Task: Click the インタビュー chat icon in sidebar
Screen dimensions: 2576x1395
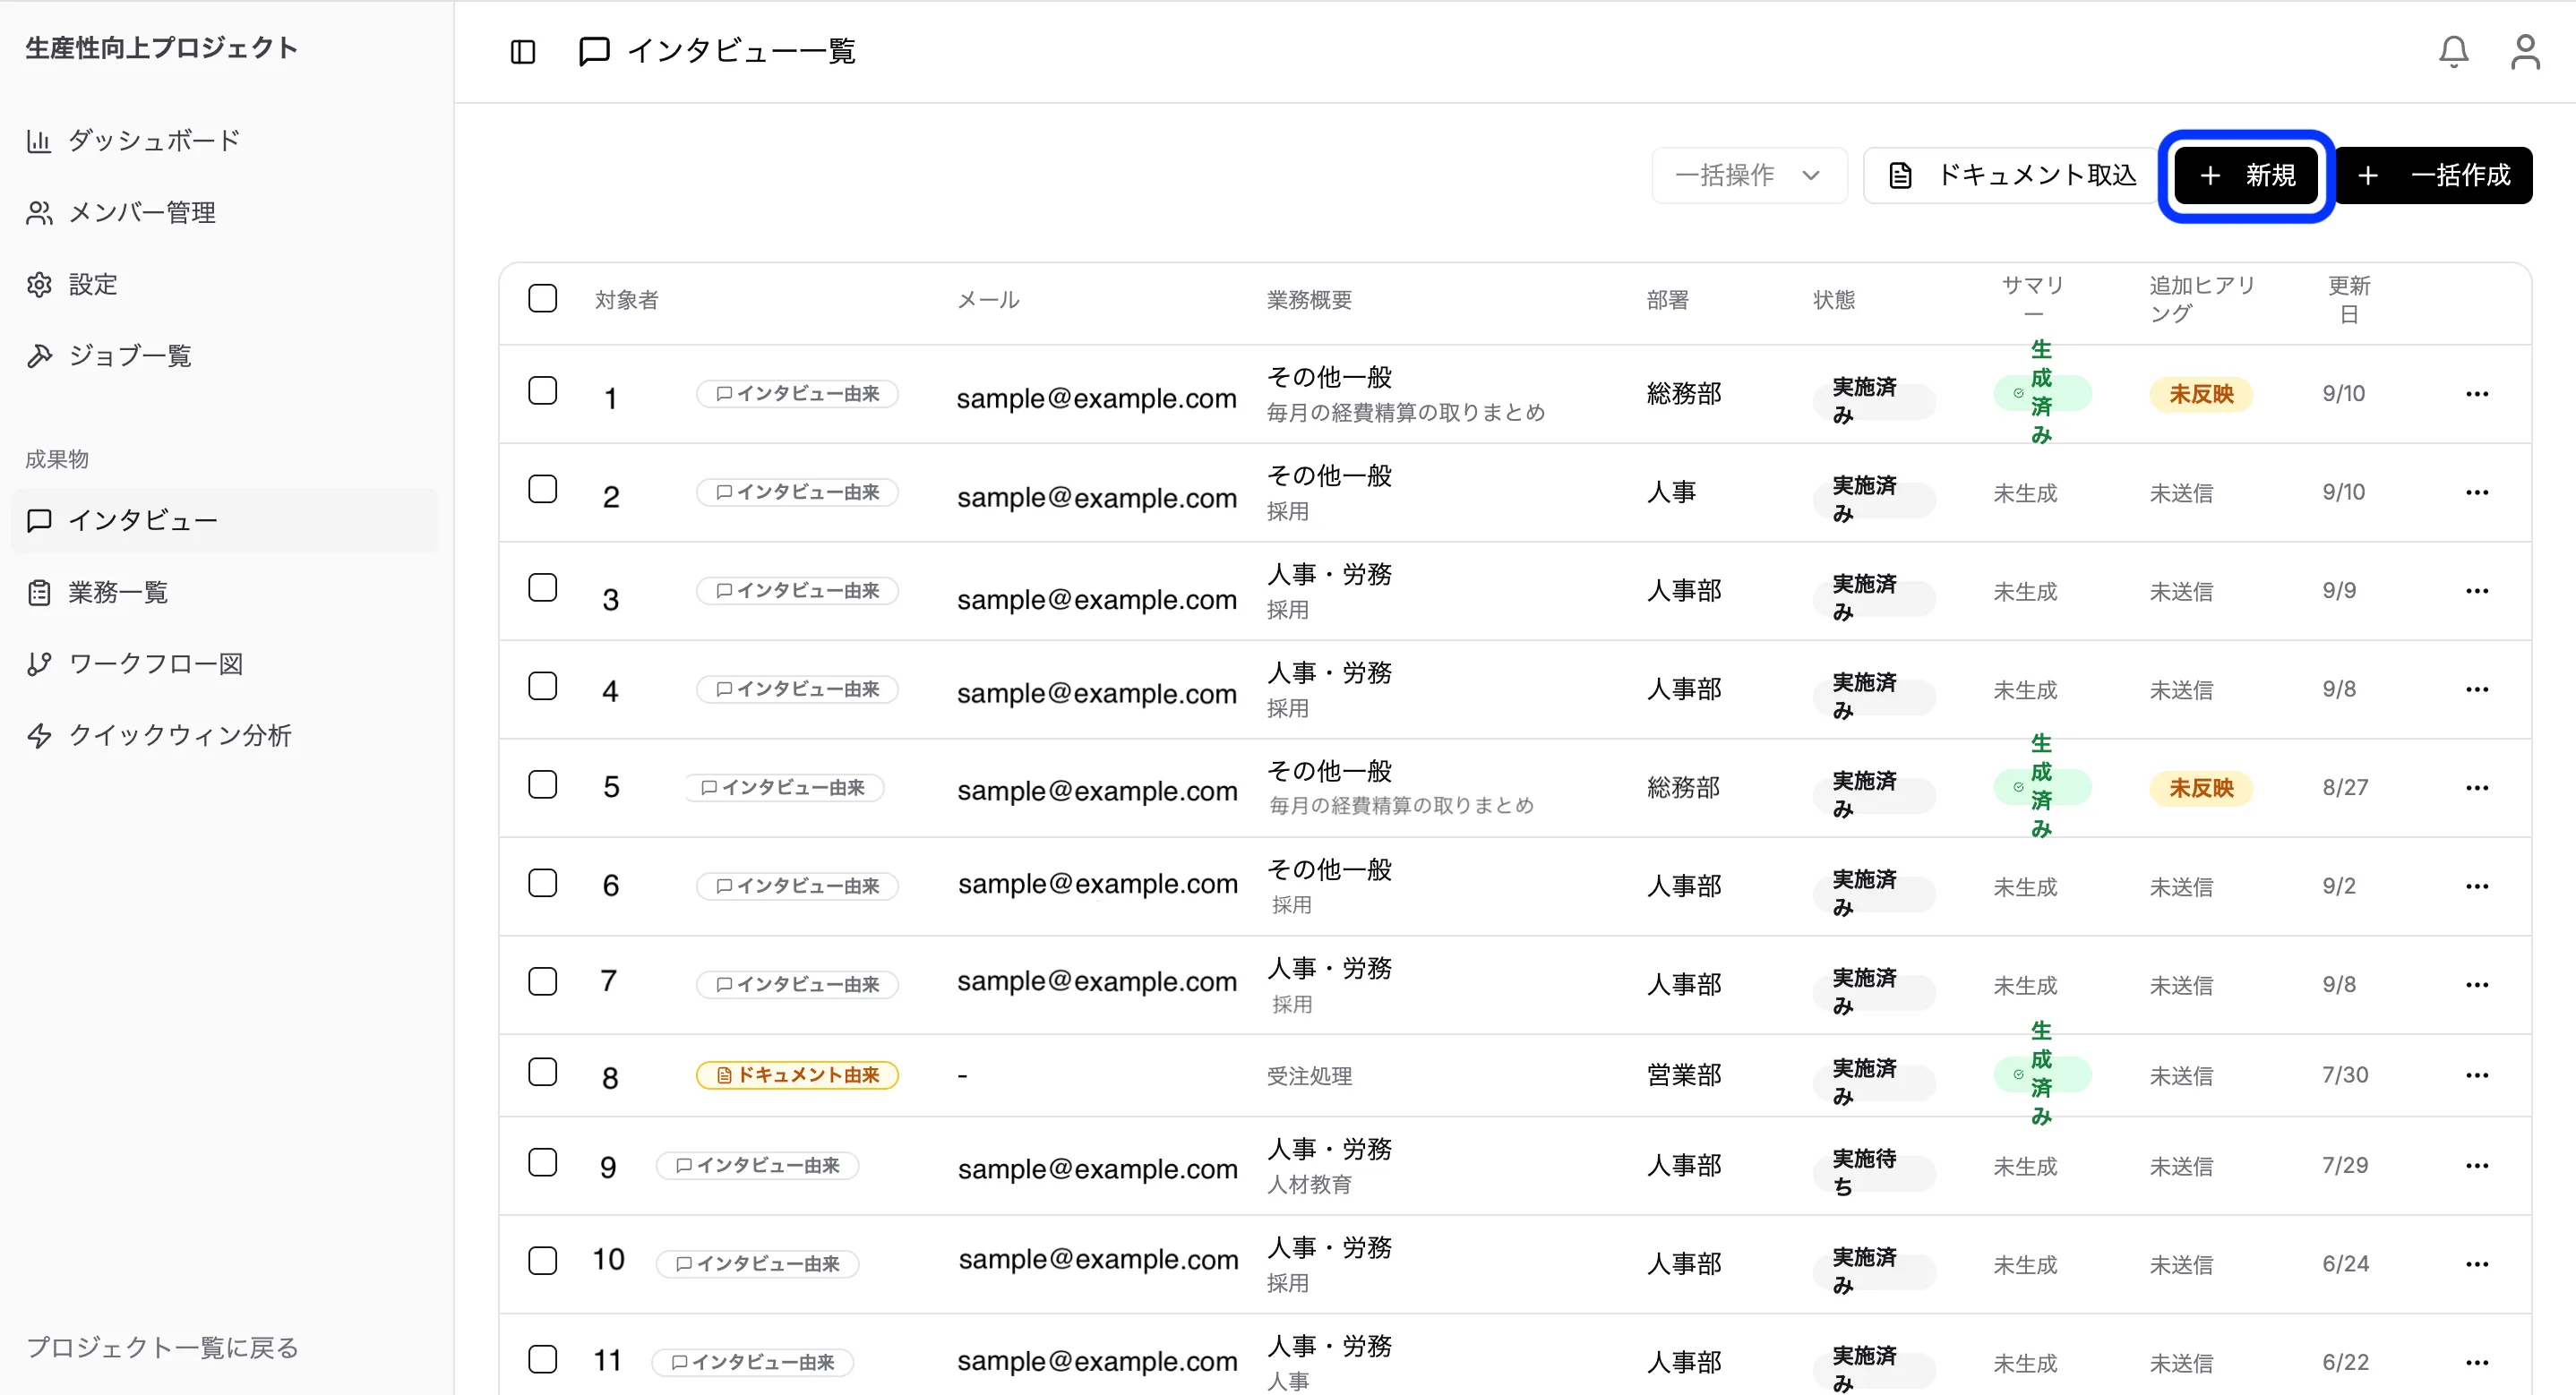Action: pyautogui.click(x=39, y=520)
